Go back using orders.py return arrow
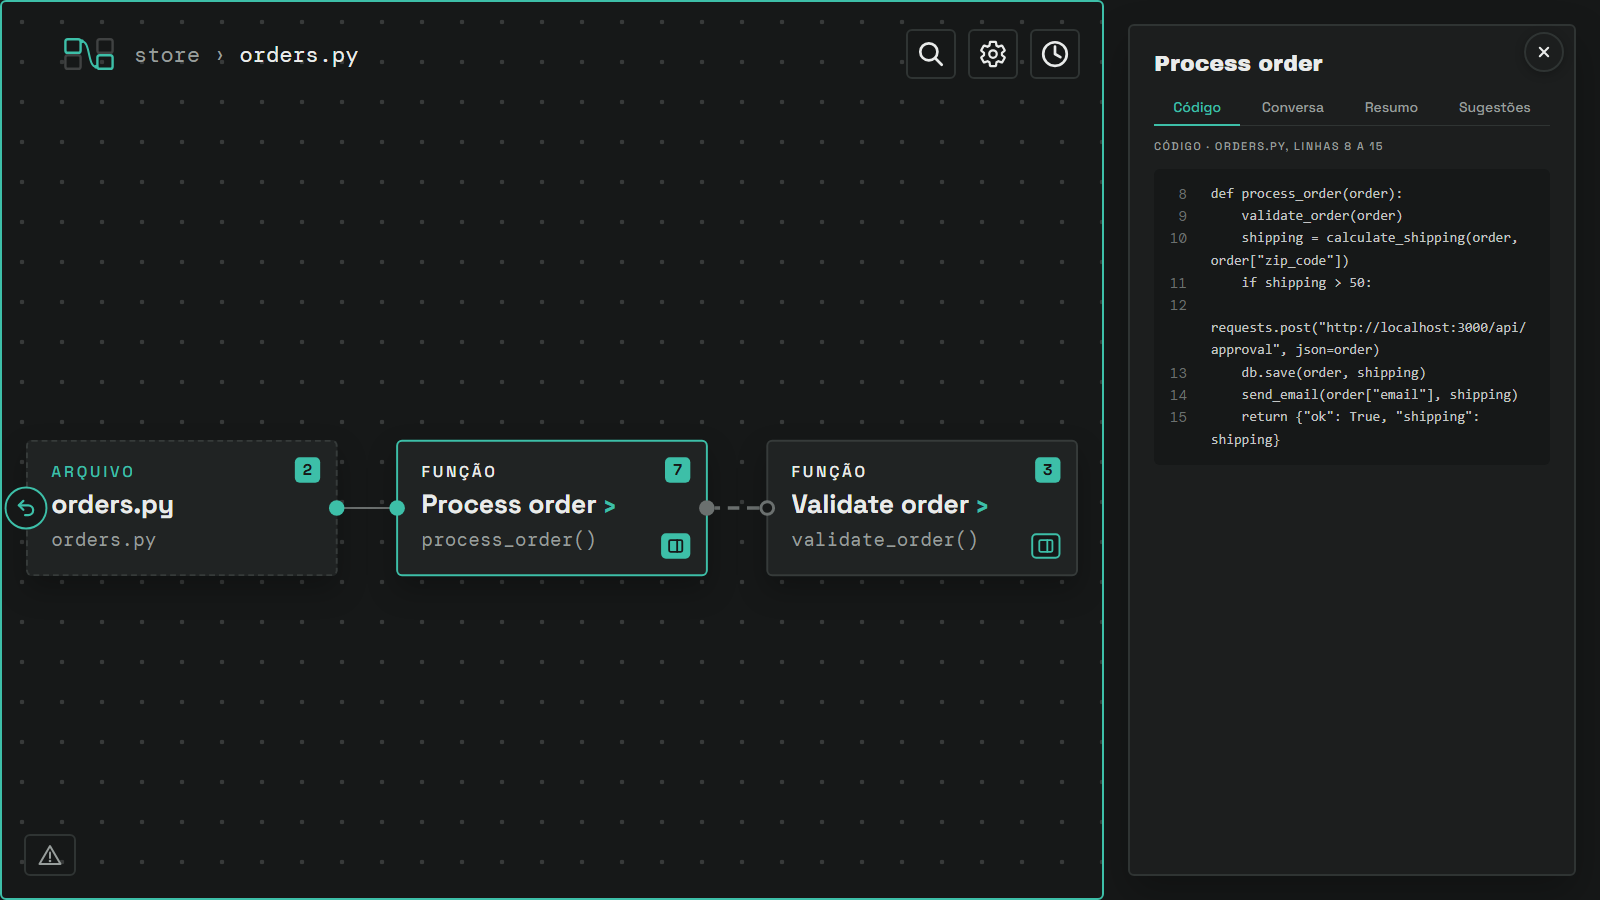Screen dimensions: 1600x900 [26, 508]
